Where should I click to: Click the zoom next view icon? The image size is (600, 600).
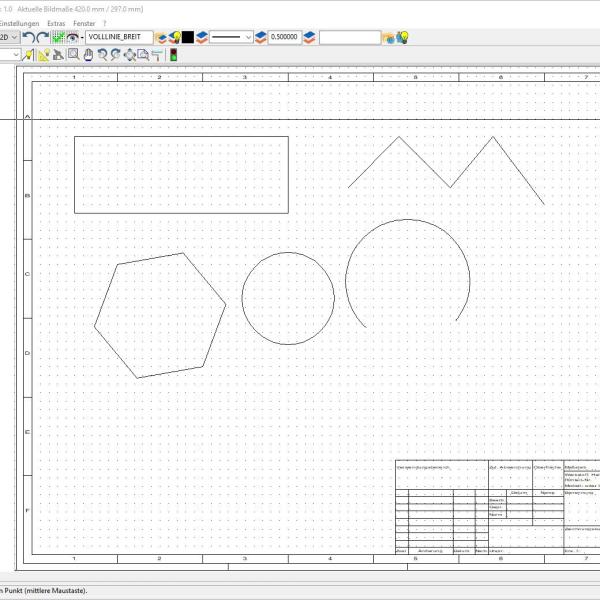coord(116,55)
